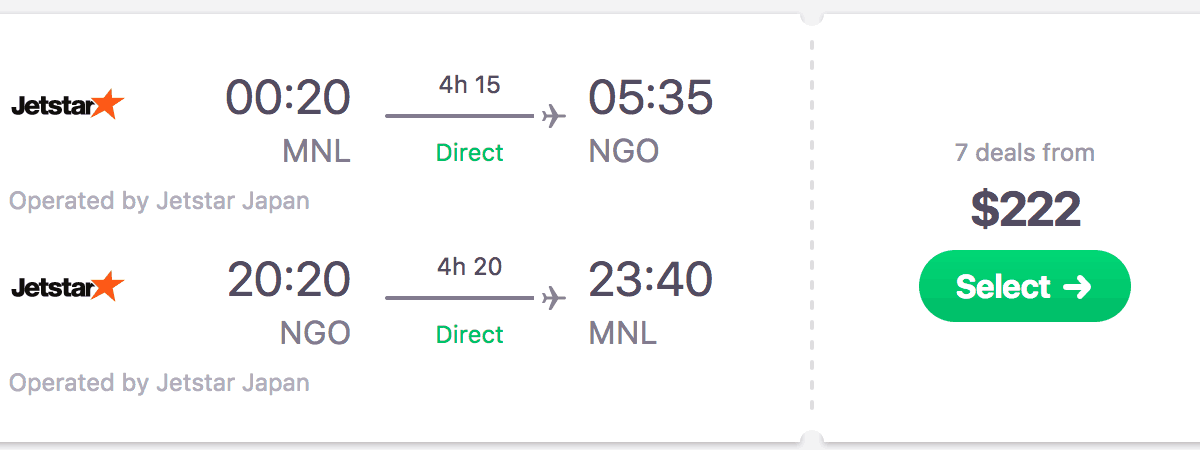Click the 00:20 outbound departure time

(288, 98)
